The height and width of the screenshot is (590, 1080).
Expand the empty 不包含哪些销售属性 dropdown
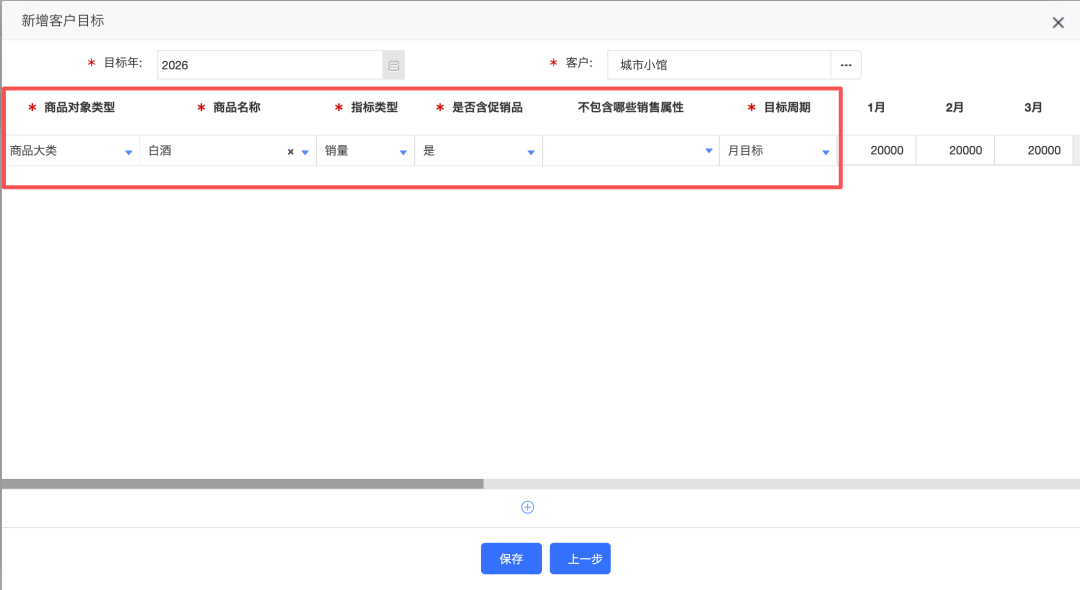(709, 150)
